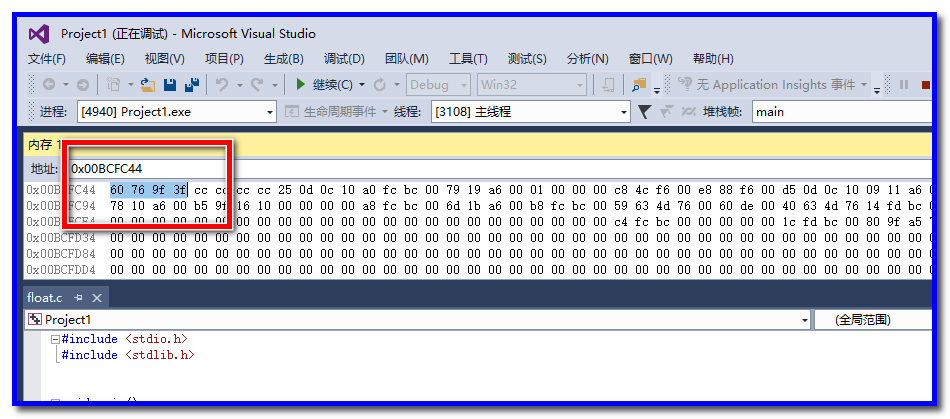Open the 窗口(W) menu

[x=651, y=59]
